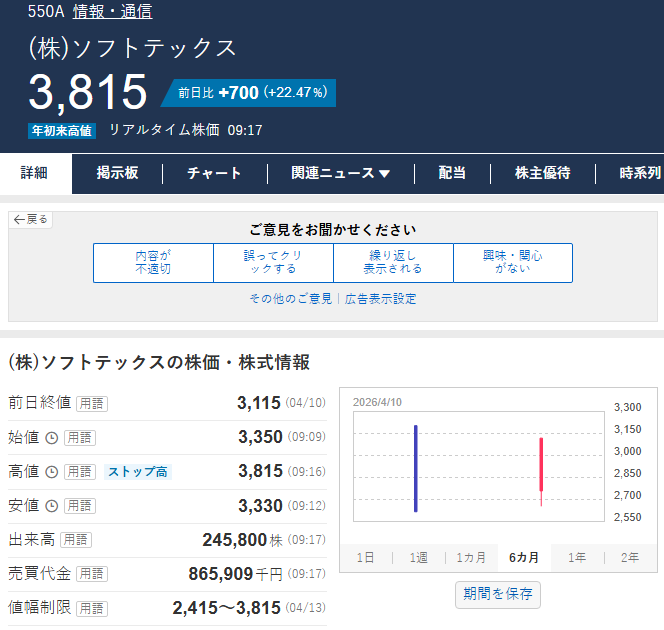This screenshot has height=630, width=664.
Task: Click the 安値 value 3,330
Action: coord(260,506)
